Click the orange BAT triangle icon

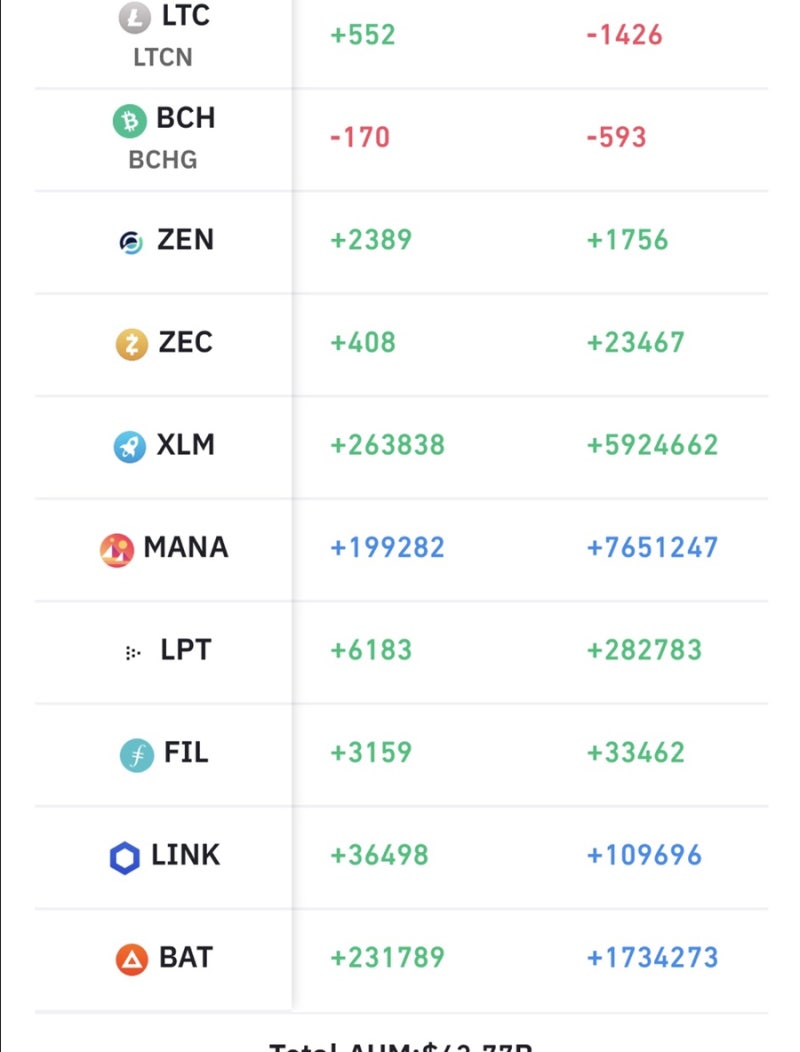tap(132, 959)
